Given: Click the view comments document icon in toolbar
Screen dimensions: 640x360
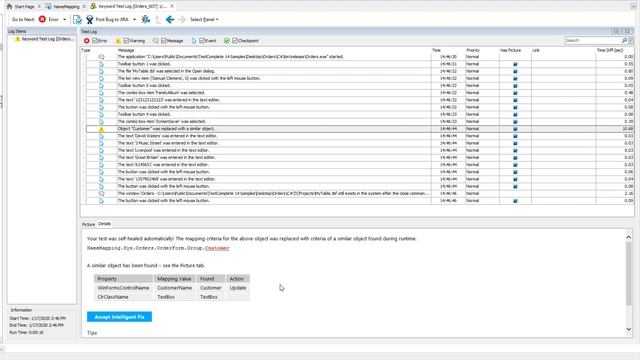Looking at the screenshot, I should click(77, 19).
